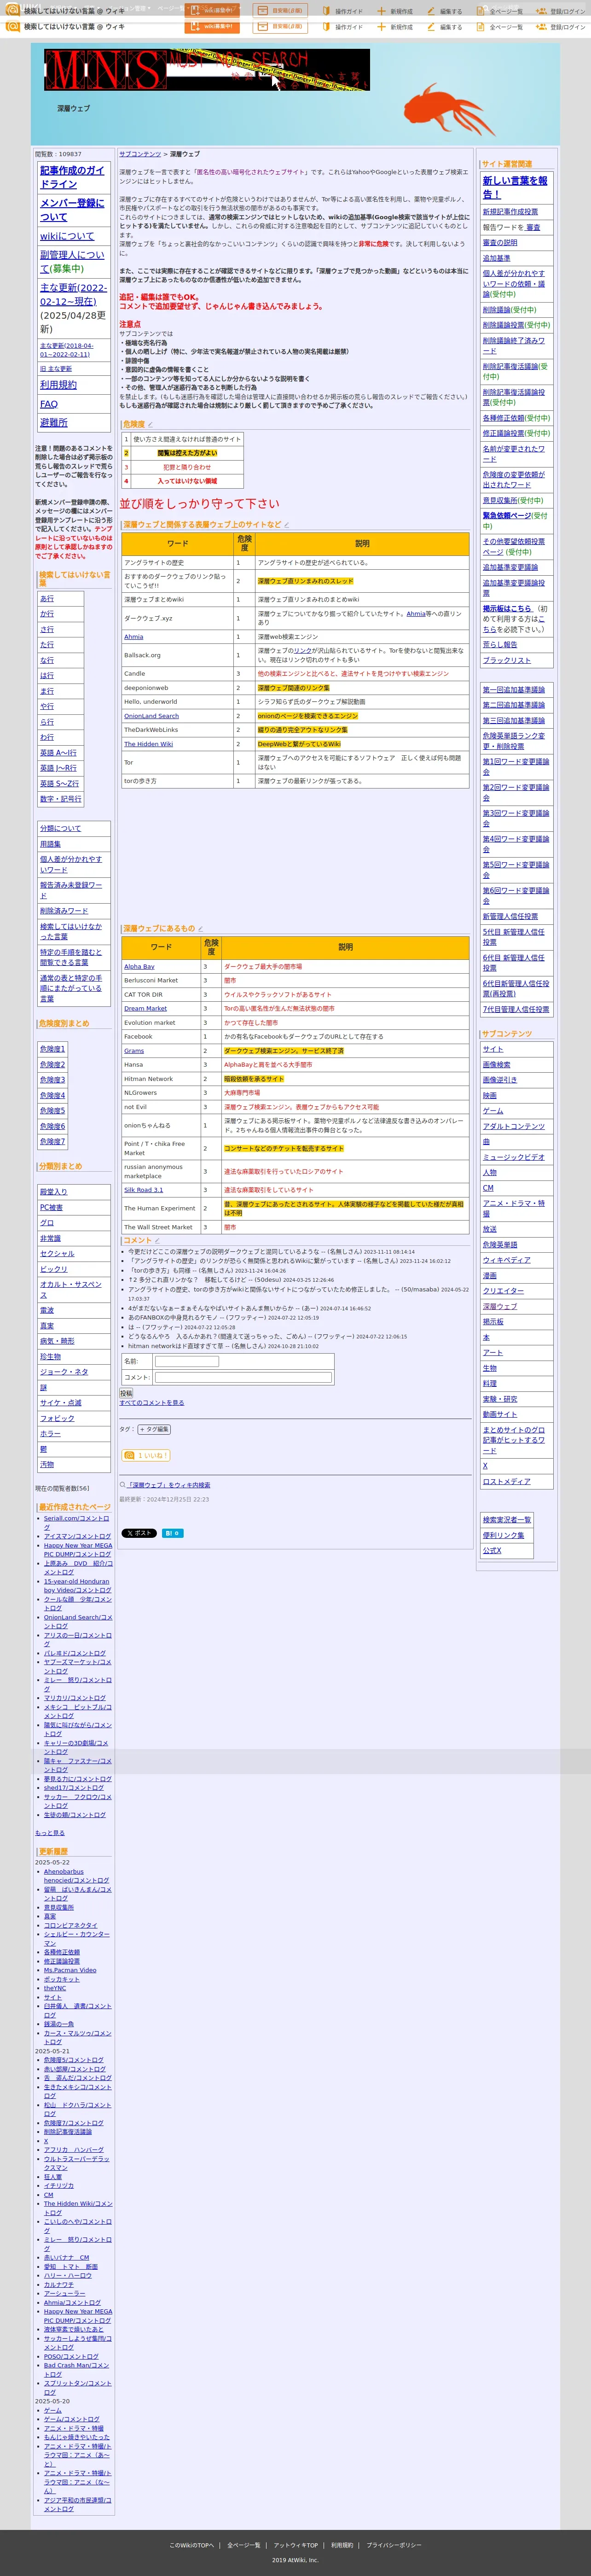
Task: Click the not Evil table cell
Action: click(x=161, y=1107)
